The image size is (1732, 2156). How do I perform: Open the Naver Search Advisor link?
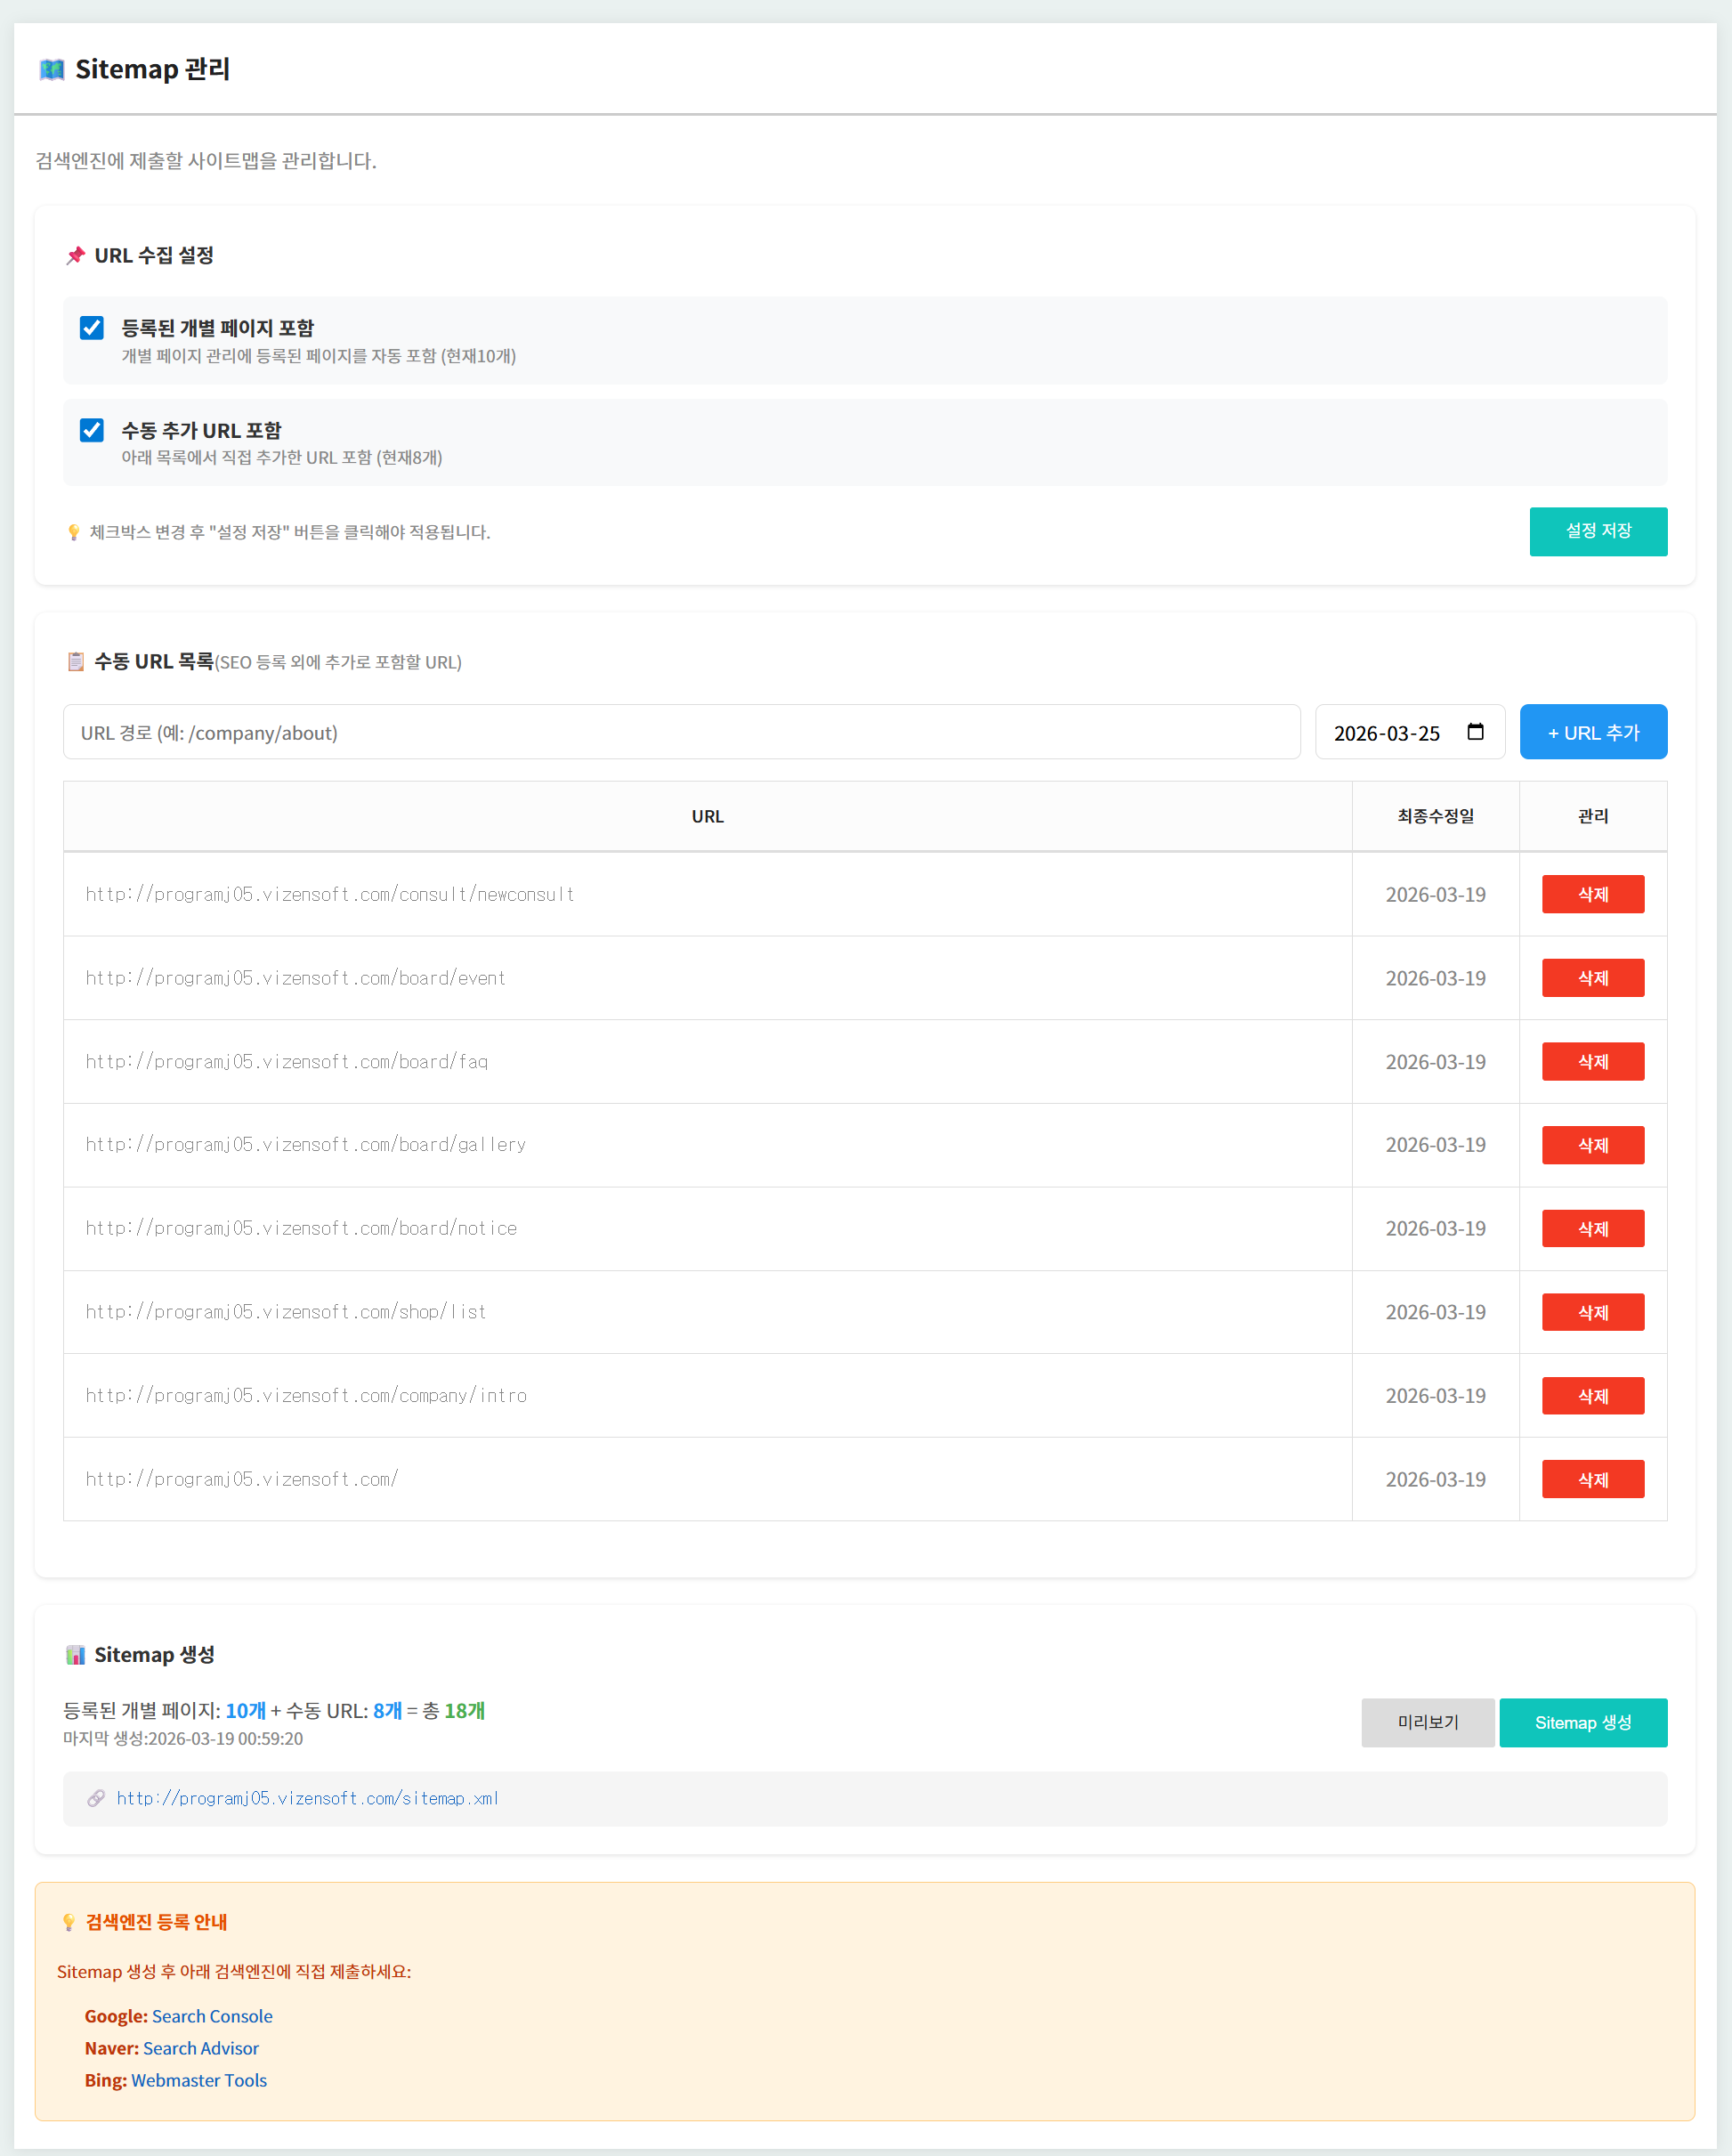[x=200, y=2048]
